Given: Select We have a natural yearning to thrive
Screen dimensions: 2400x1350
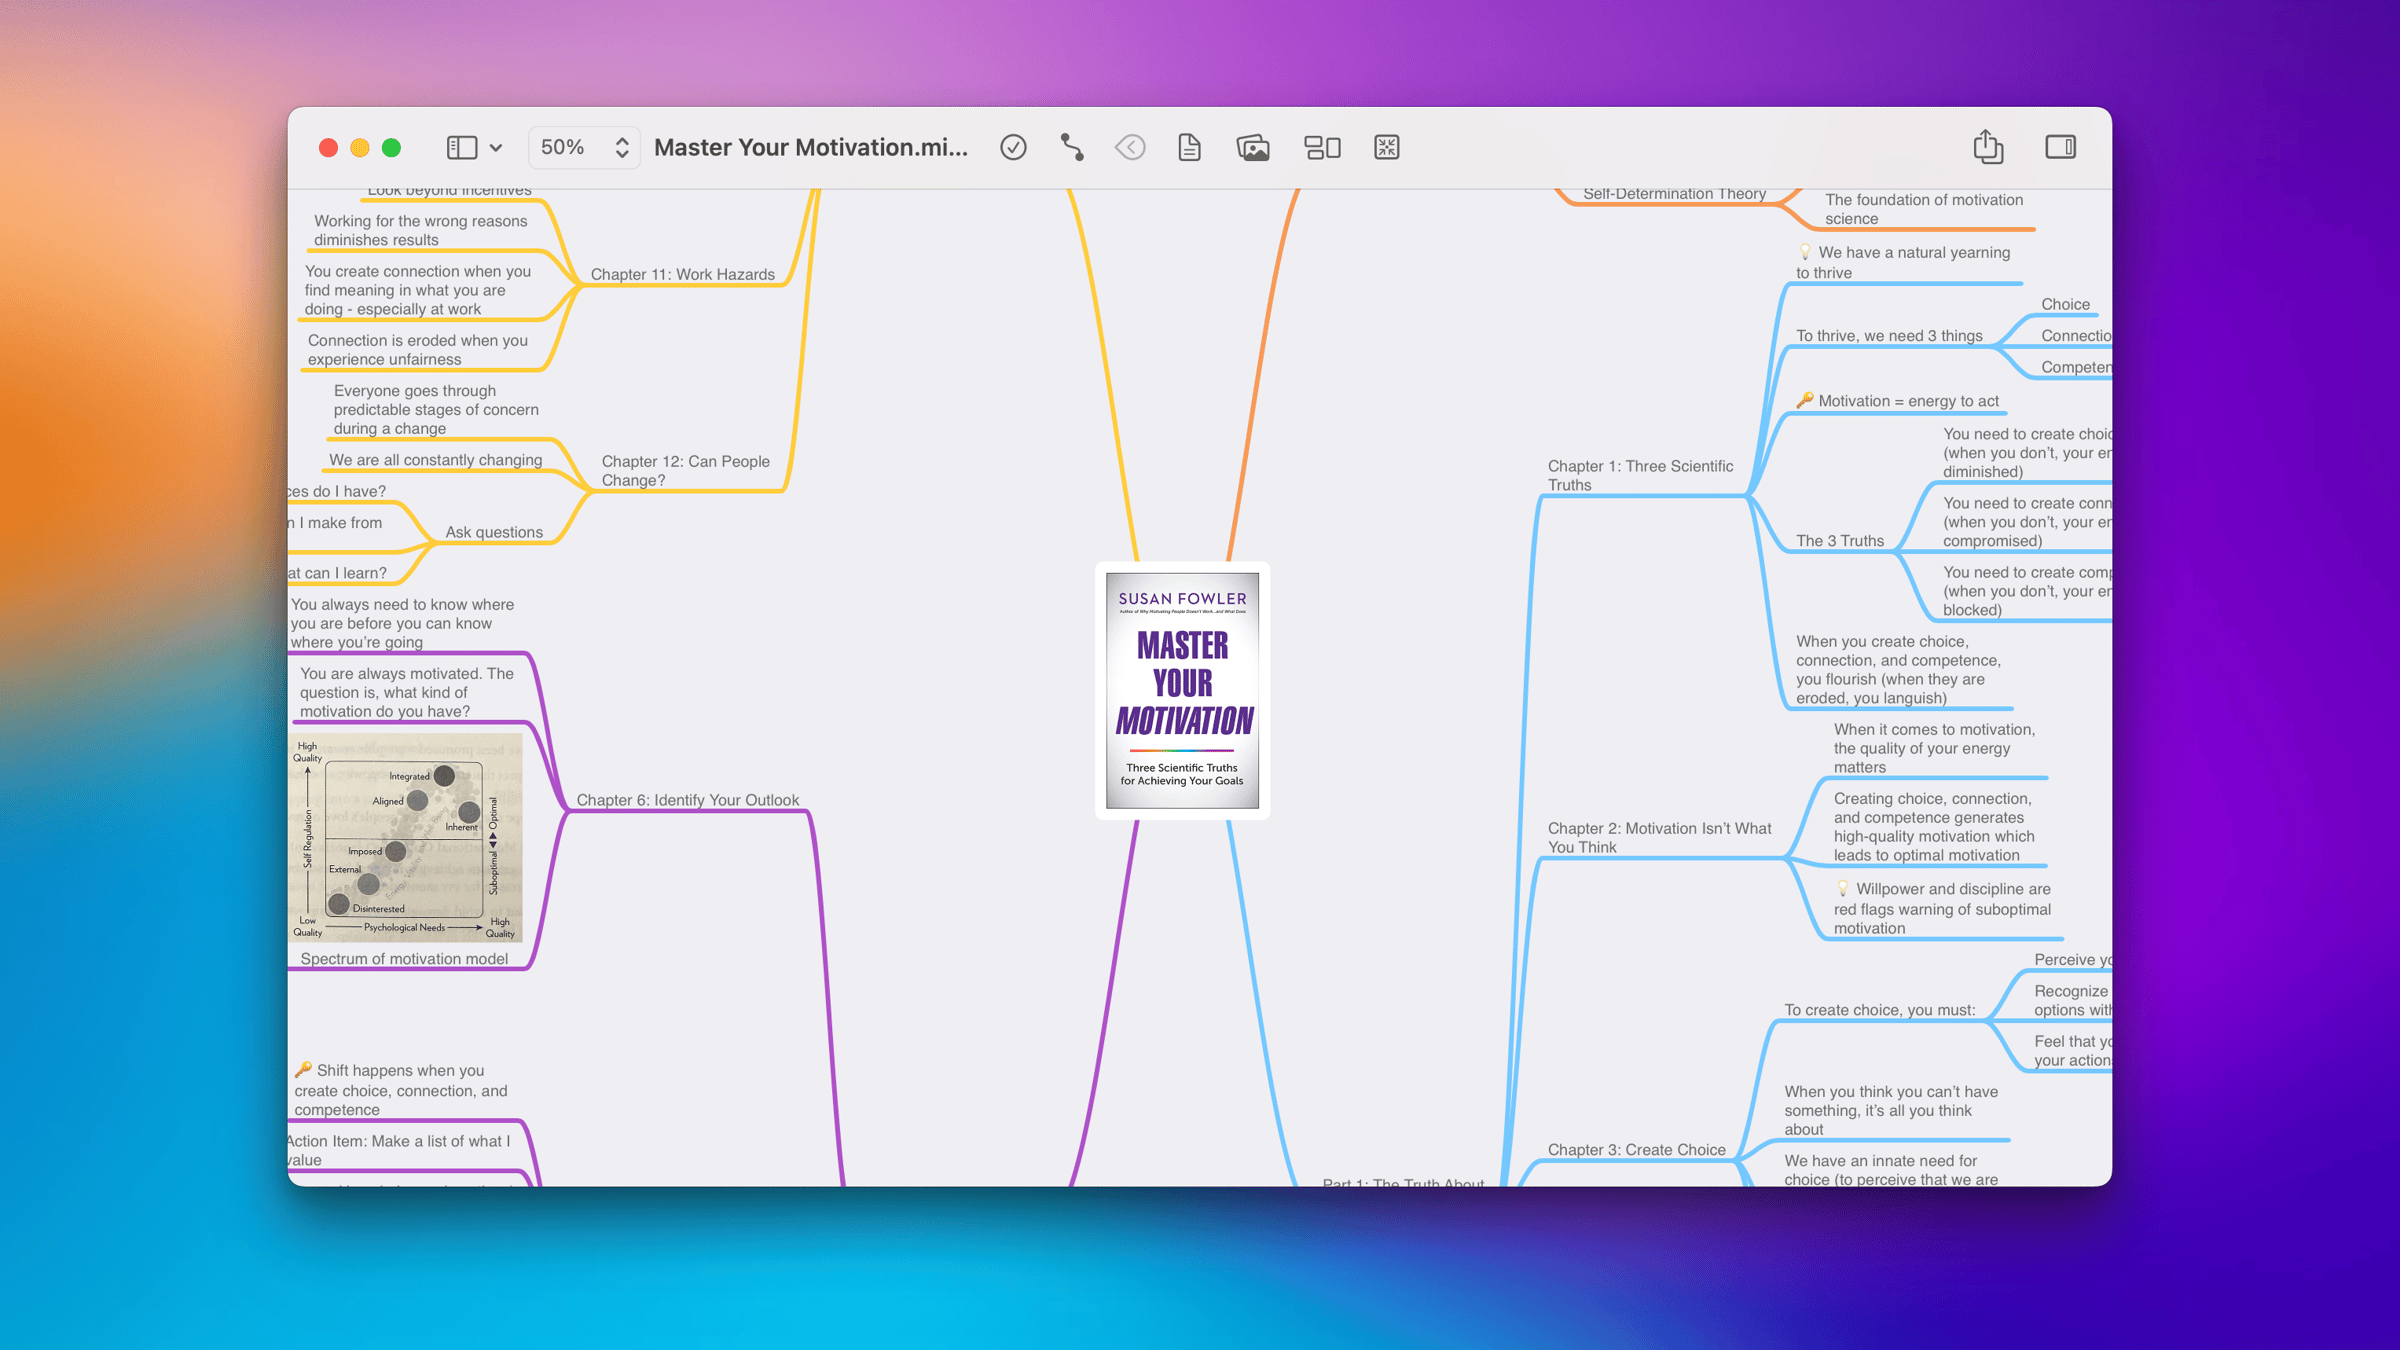Looking at the screenshot, I should (1903, 262).
